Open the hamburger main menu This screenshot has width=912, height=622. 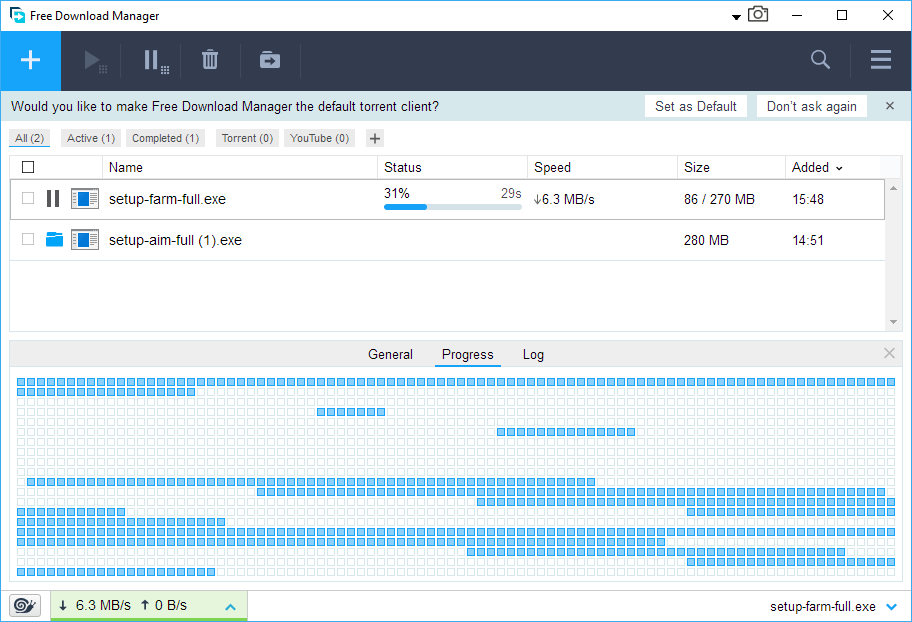coord(881,59)
